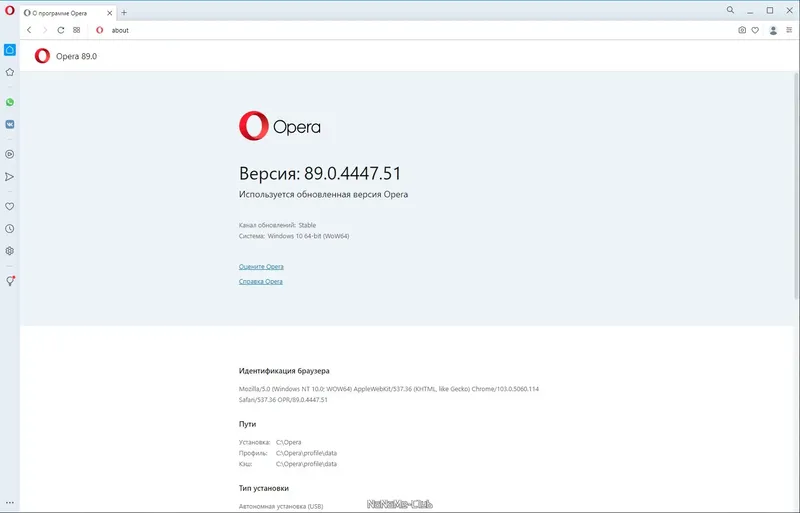Click 'Идентификация браузера' heading
This screenshot has height=513, width=800.
coord(284,371)
